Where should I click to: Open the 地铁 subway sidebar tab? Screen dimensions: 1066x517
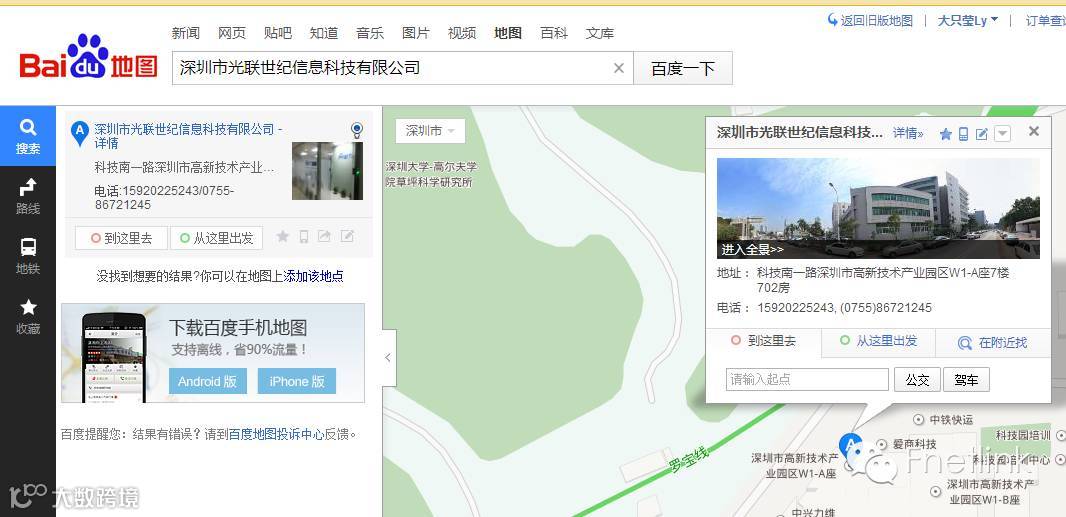point(28,256)
